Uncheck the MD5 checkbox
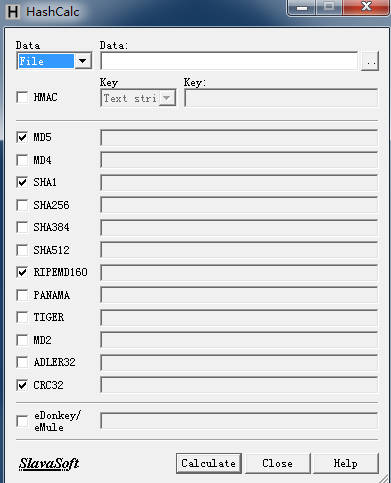This screenshot has height=483, width=391. tap(22, 137)
